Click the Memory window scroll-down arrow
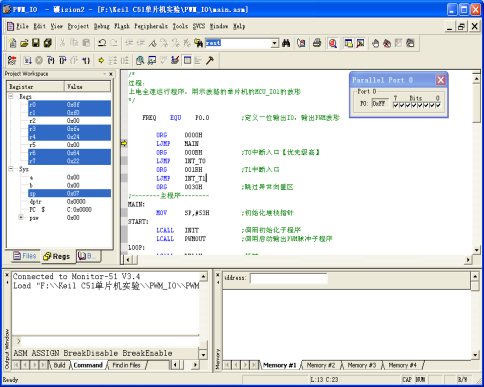 476,355
